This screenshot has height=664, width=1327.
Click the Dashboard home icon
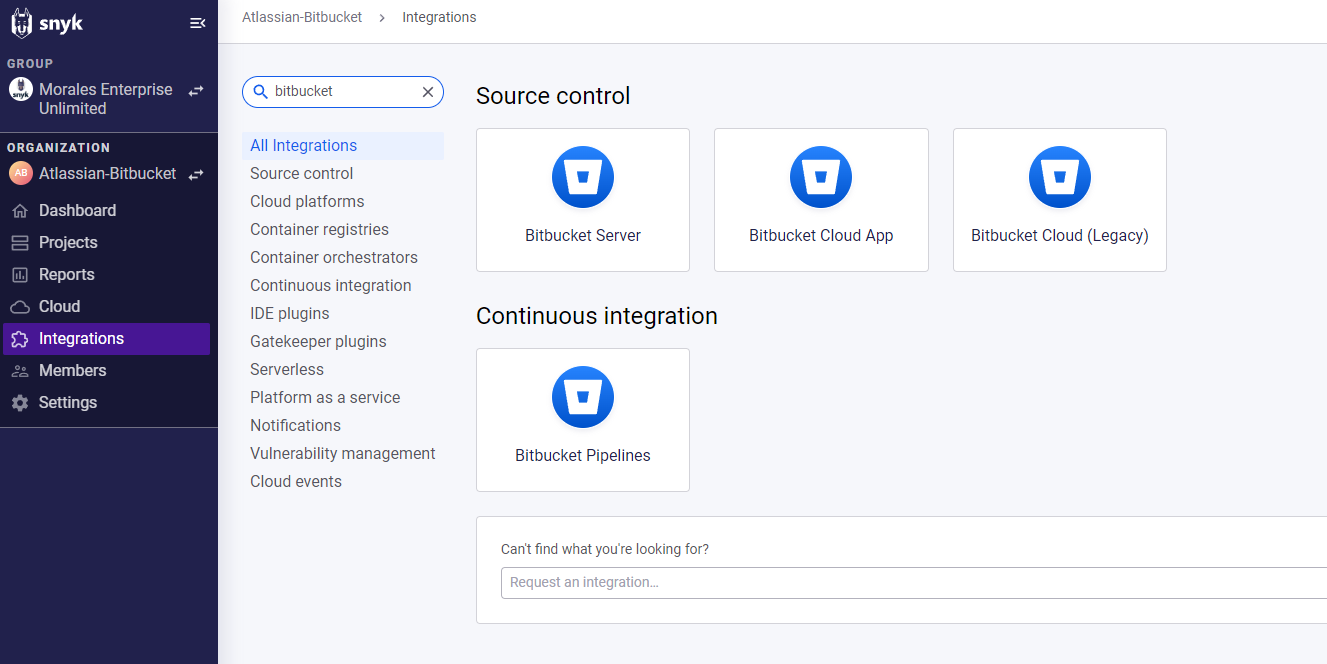click(20, 211)
